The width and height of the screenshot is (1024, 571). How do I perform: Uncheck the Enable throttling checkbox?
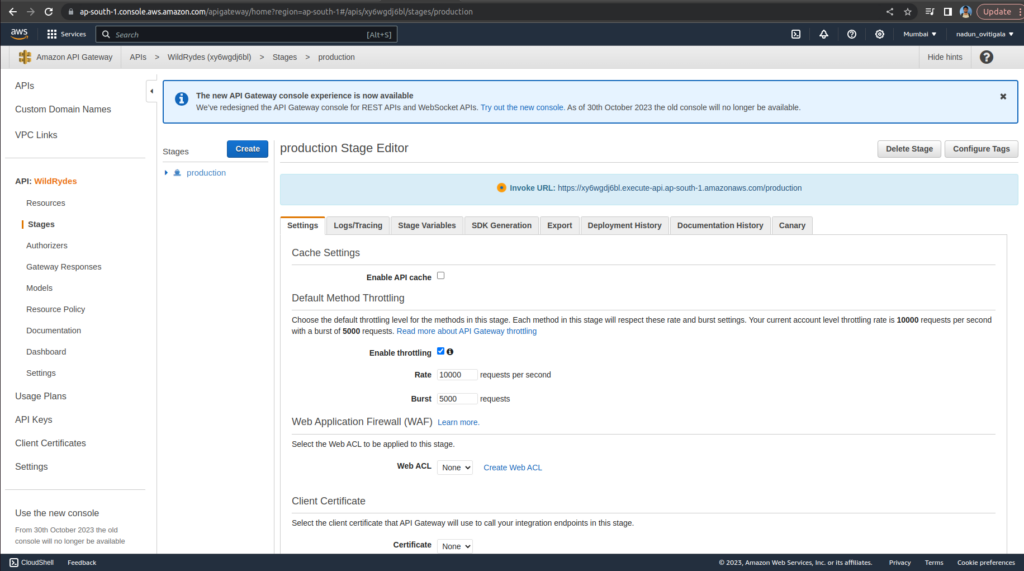pos(441,351)
